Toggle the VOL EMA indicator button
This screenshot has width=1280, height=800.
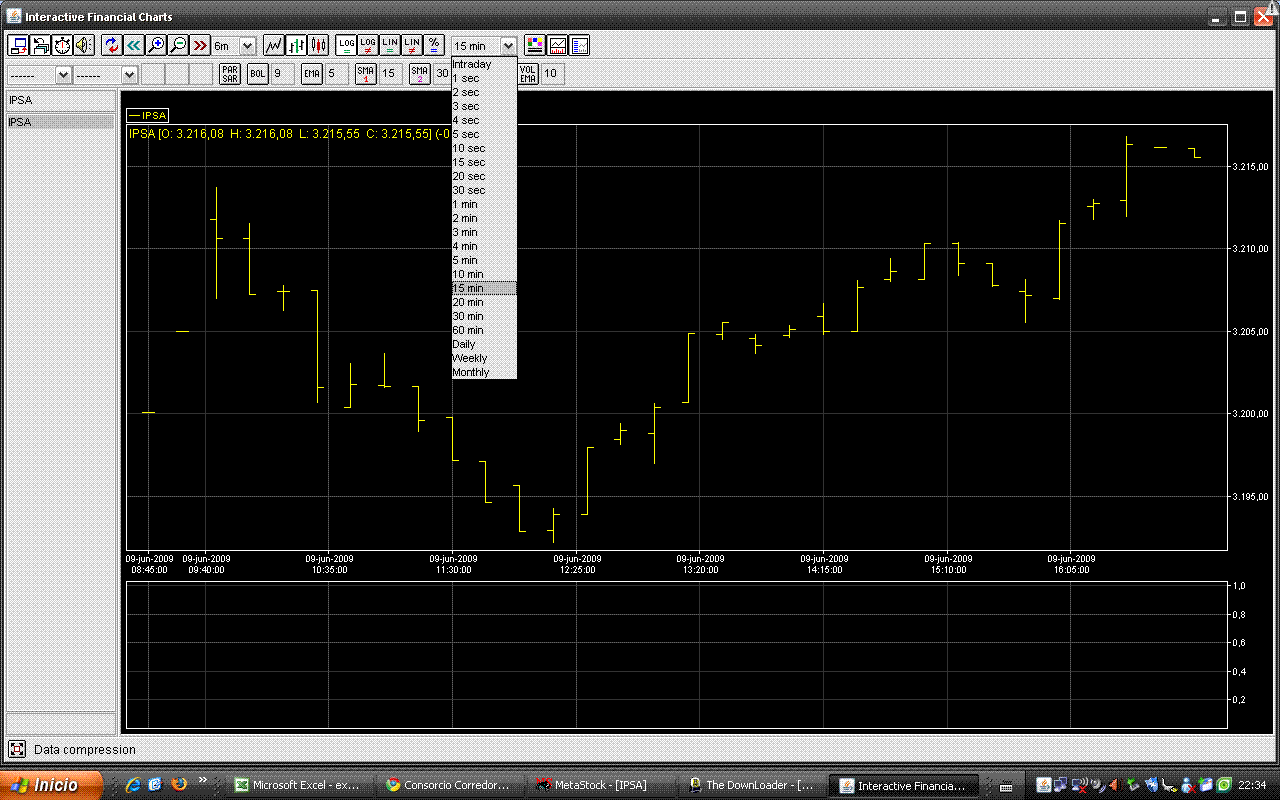(528, 73)
